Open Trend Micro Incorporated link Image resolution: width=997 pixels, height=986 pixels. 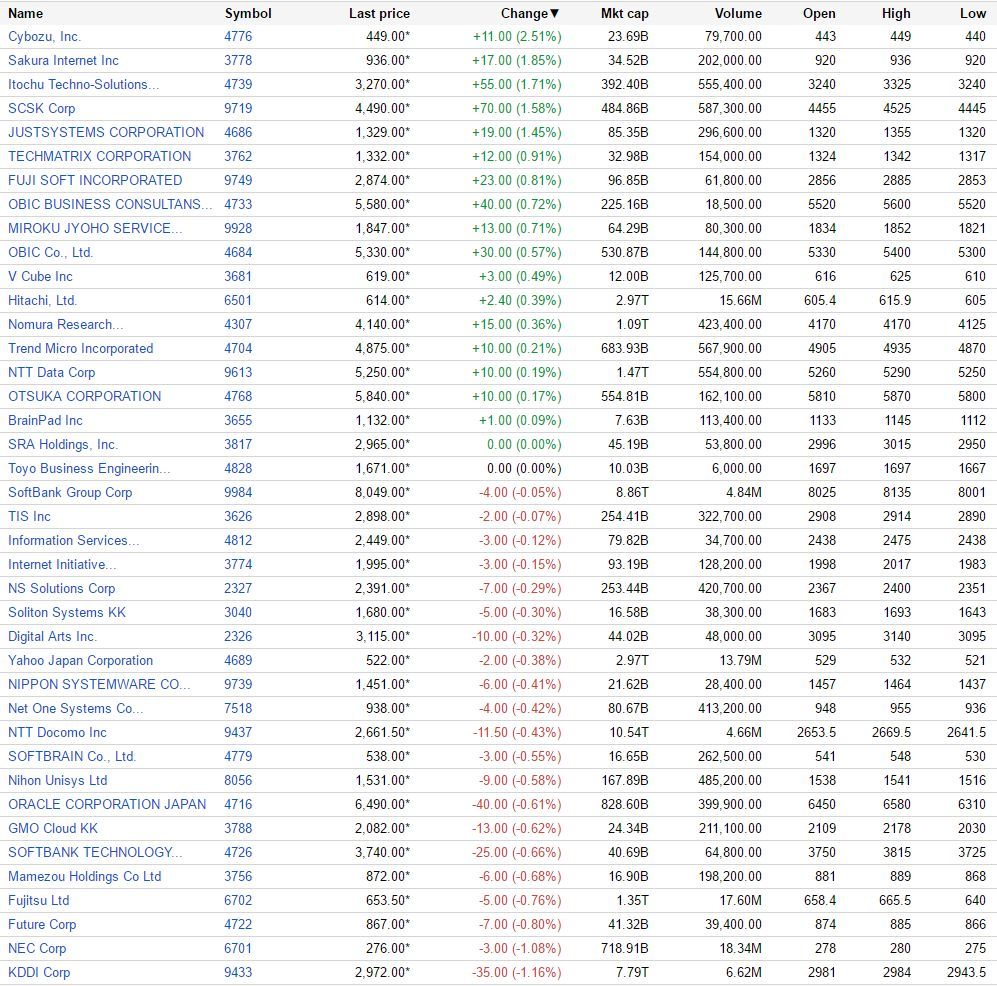tap(80, 348)
